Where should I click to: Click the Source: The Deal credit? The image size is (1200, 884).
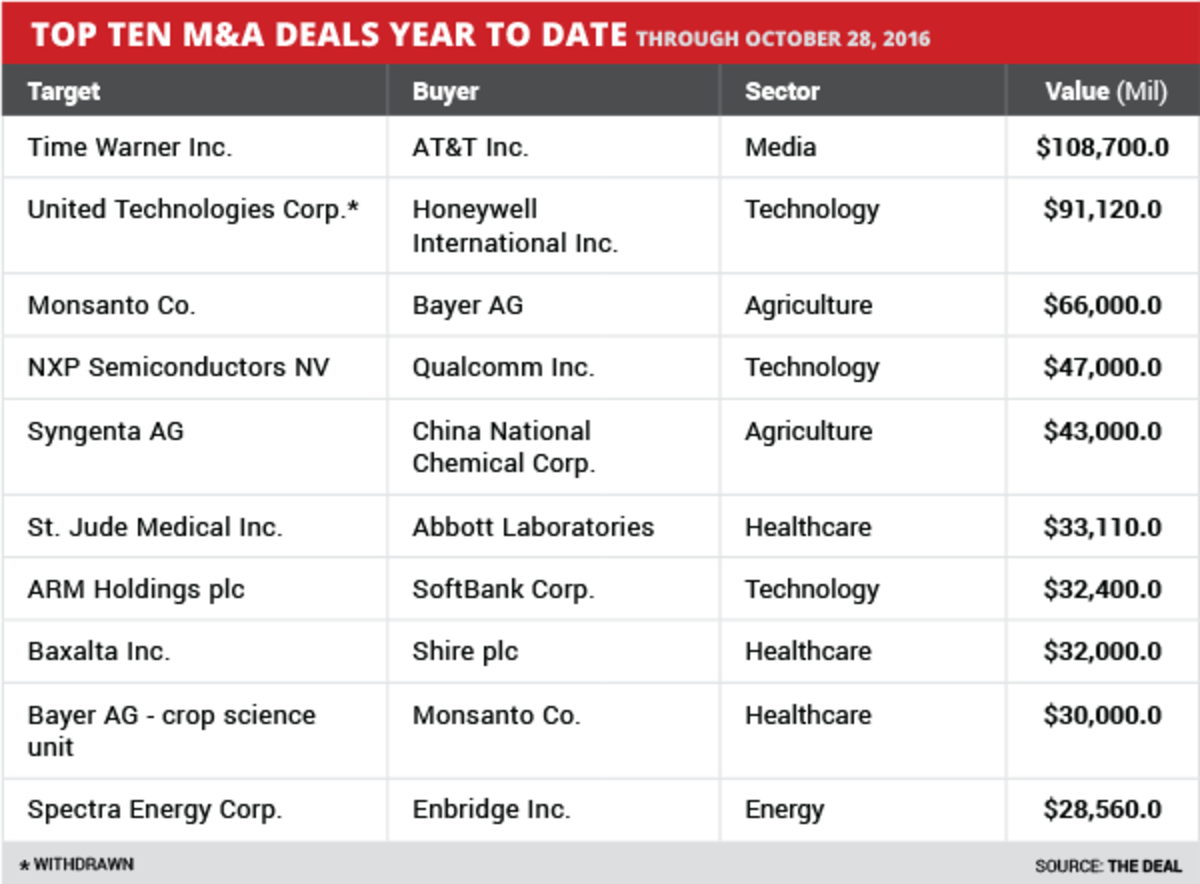[x=1108, y=866]
